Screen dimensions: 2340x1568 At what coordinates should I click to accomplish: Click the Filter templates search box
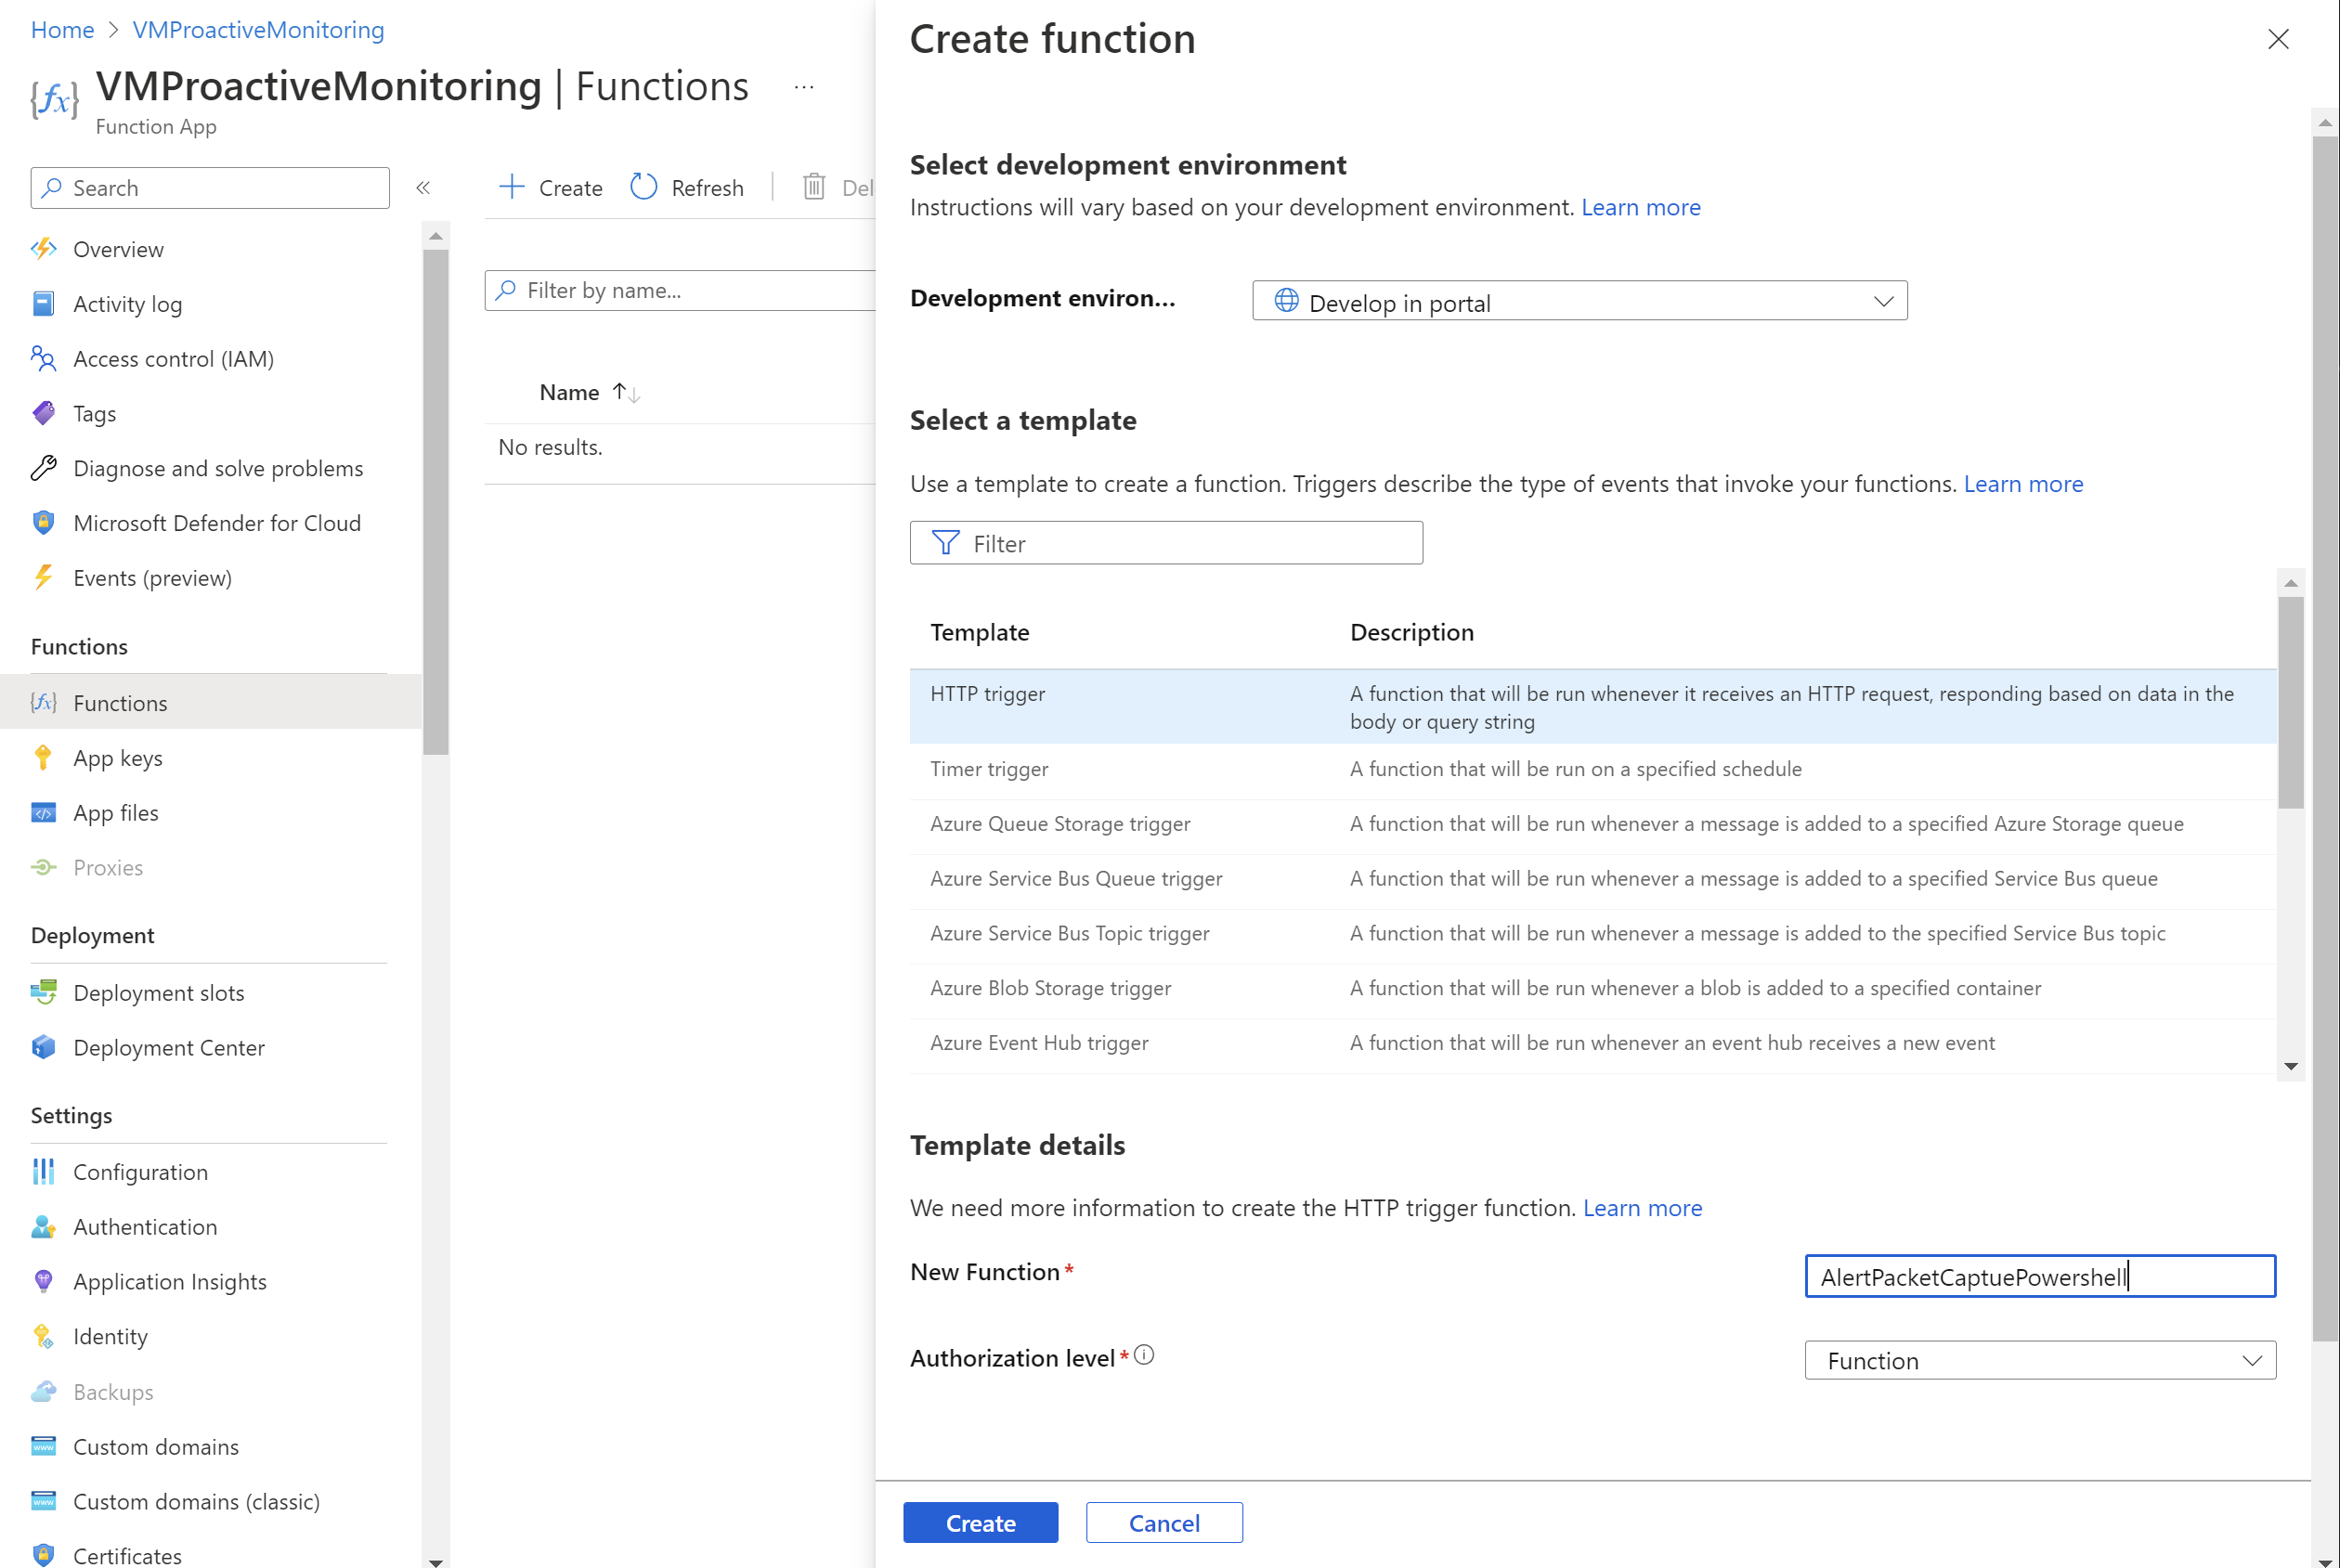1165,542
